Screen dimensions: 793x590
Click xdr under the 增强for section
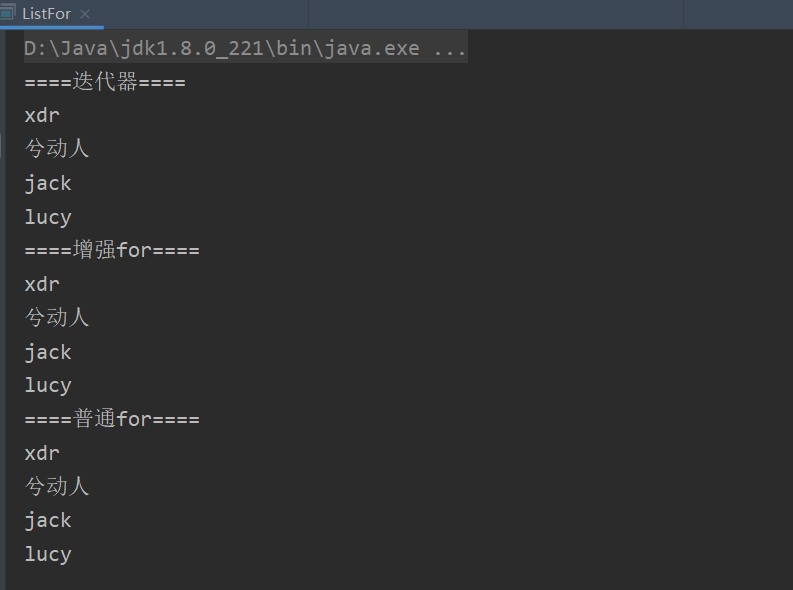pyautogui.click(x=42, y=285)
